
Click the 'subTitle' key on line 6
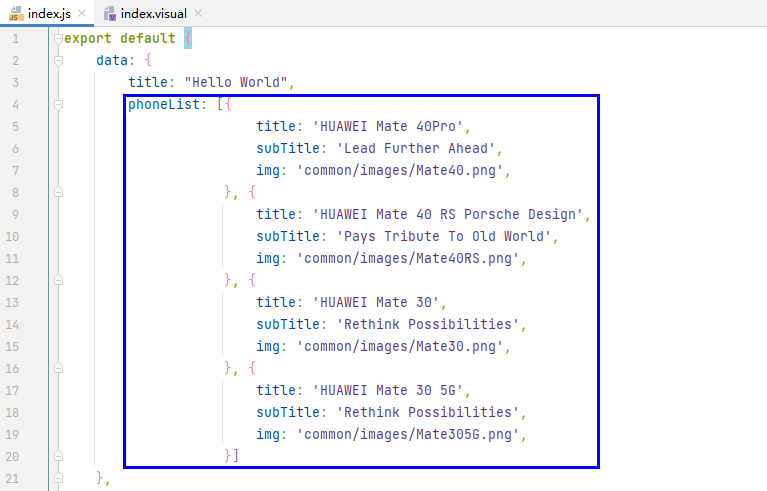click(x=288, y=148)
